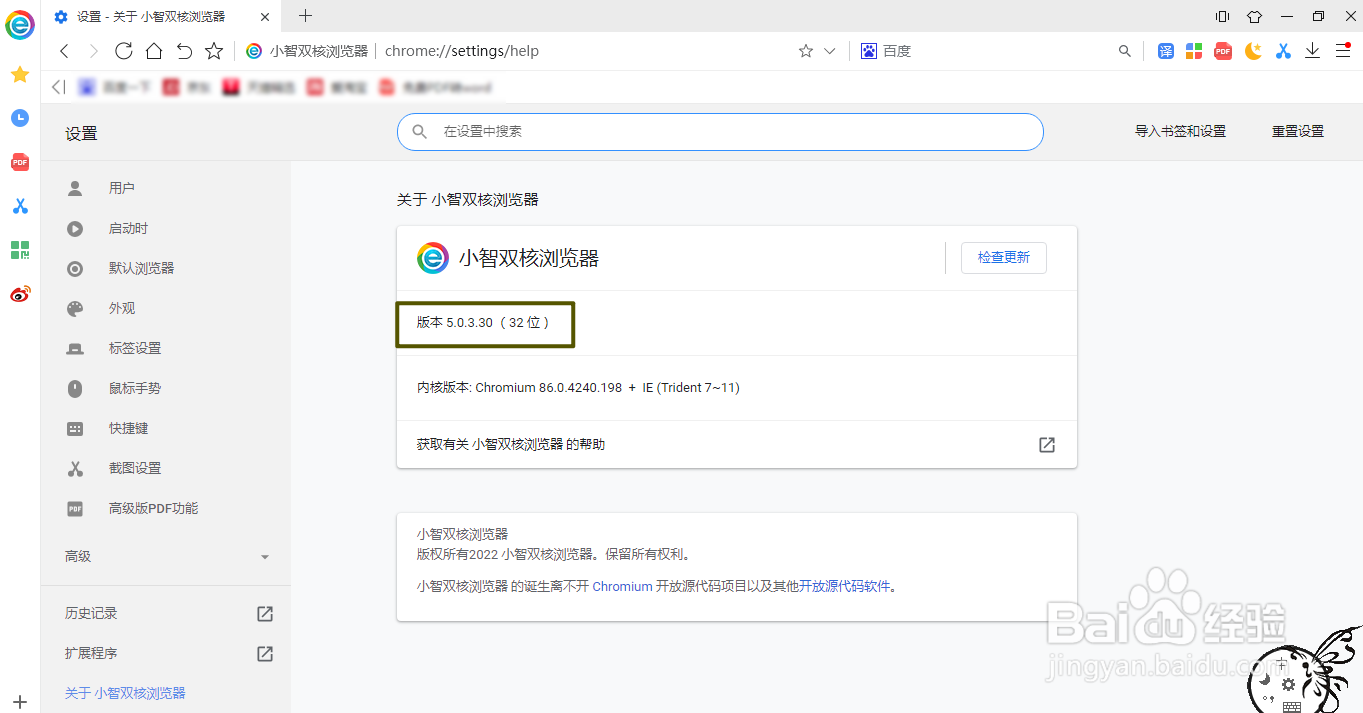Image resolution: width=1363 pixels, height=713 pixels.
Task: Open the Chromium open-source project link
Action: tap(622, 586)
